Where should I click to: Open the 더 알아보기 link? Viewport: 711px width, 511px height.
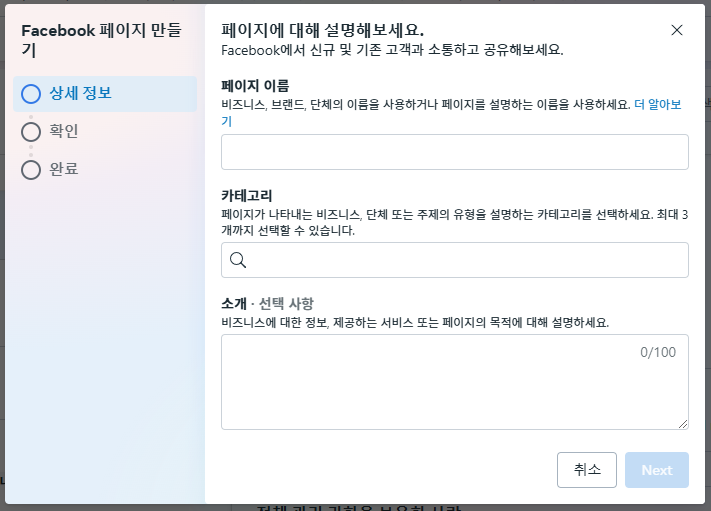[x=657, y=105]
